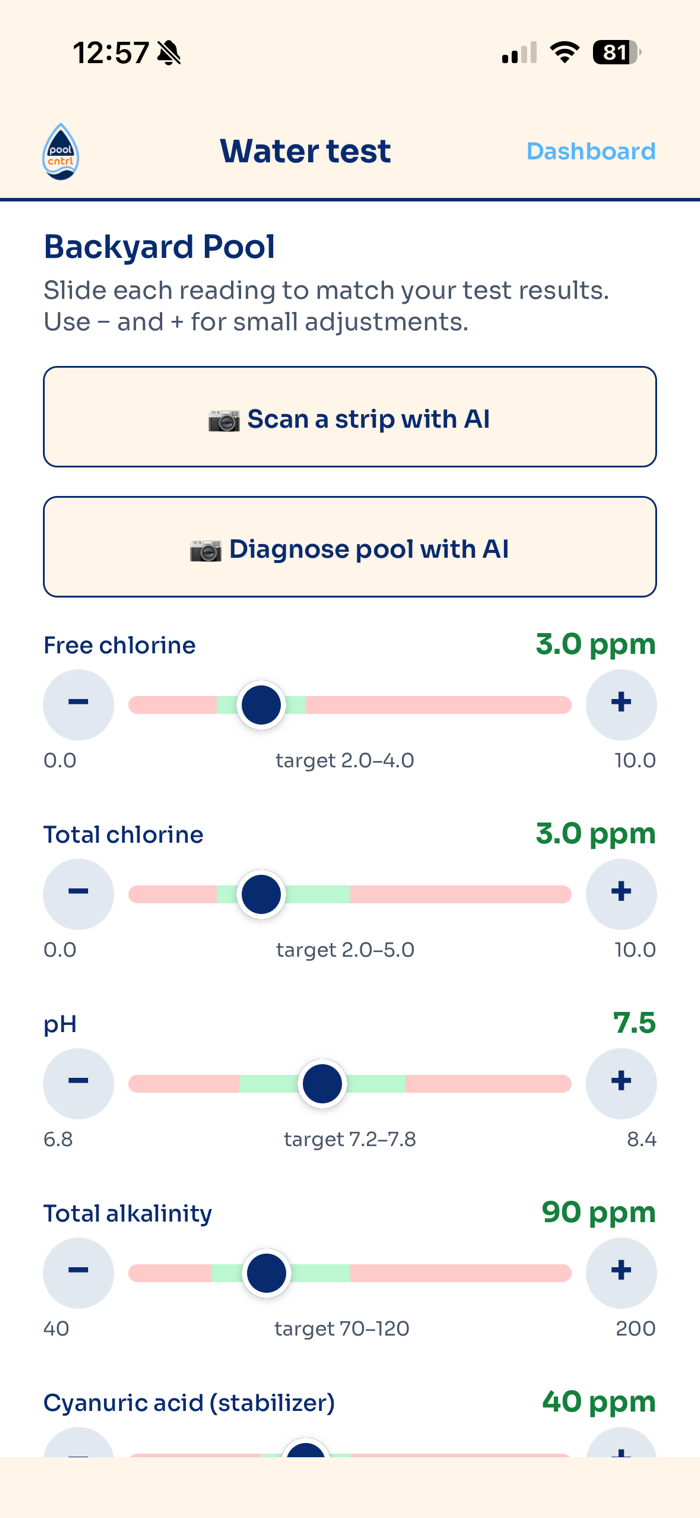Decrease total alkalinity with minus button

tap(78, 1273)
